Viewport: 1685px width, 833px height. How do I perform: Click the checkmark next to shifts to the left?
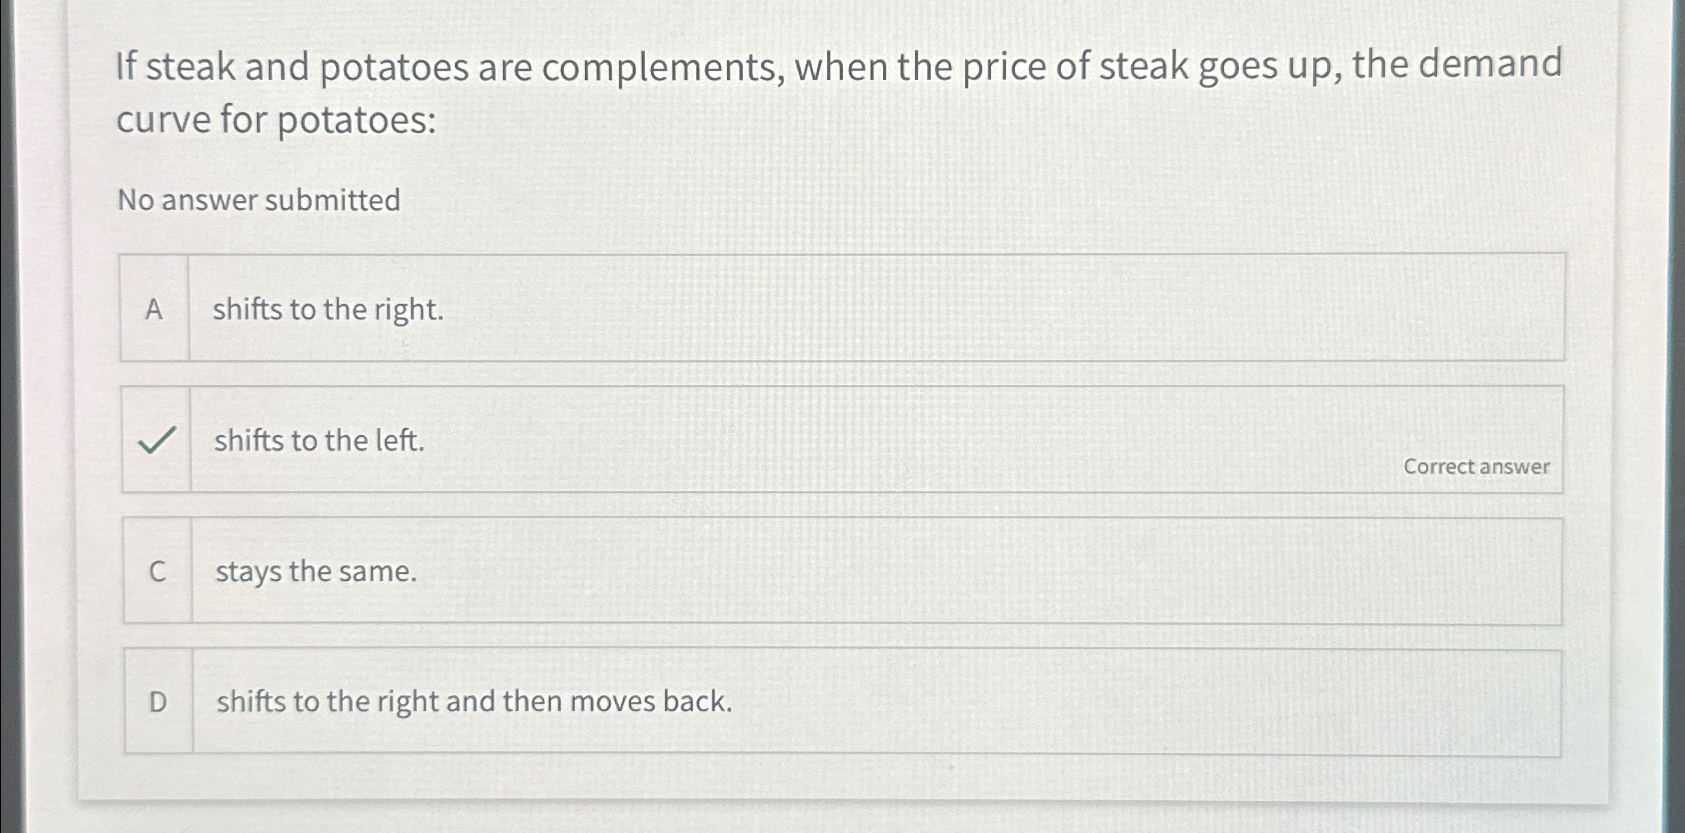157,440
